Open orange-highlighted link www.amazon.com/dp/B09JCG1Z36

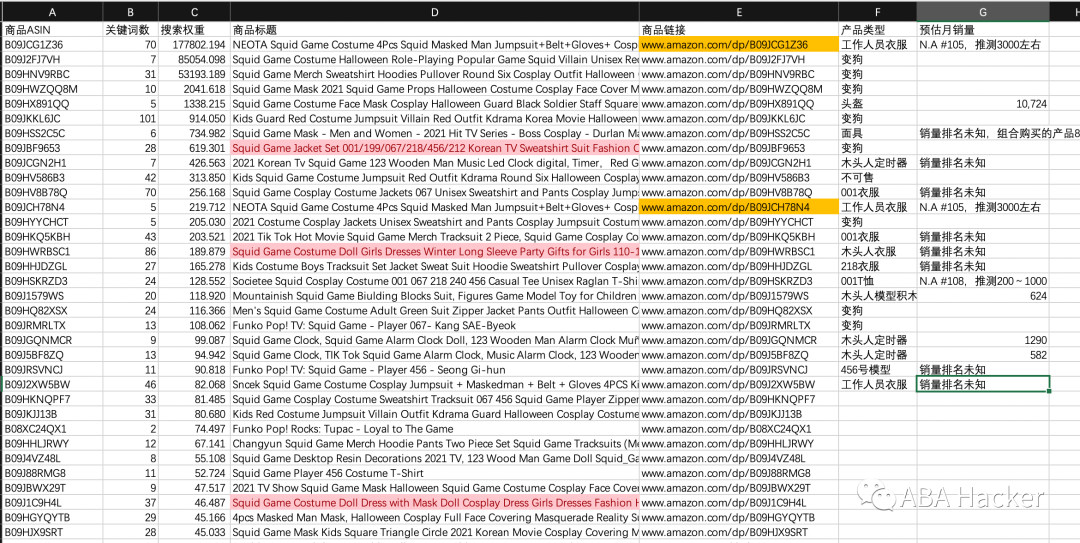pos(739,45)
